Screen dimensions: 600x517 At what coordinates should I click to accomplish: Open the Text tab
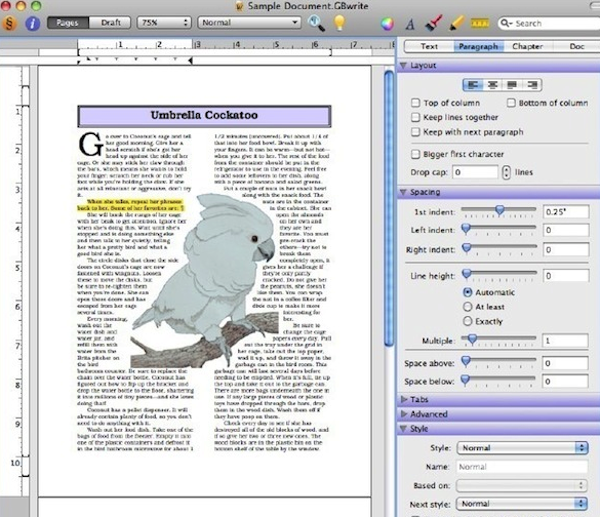click(x=429, y=46)
